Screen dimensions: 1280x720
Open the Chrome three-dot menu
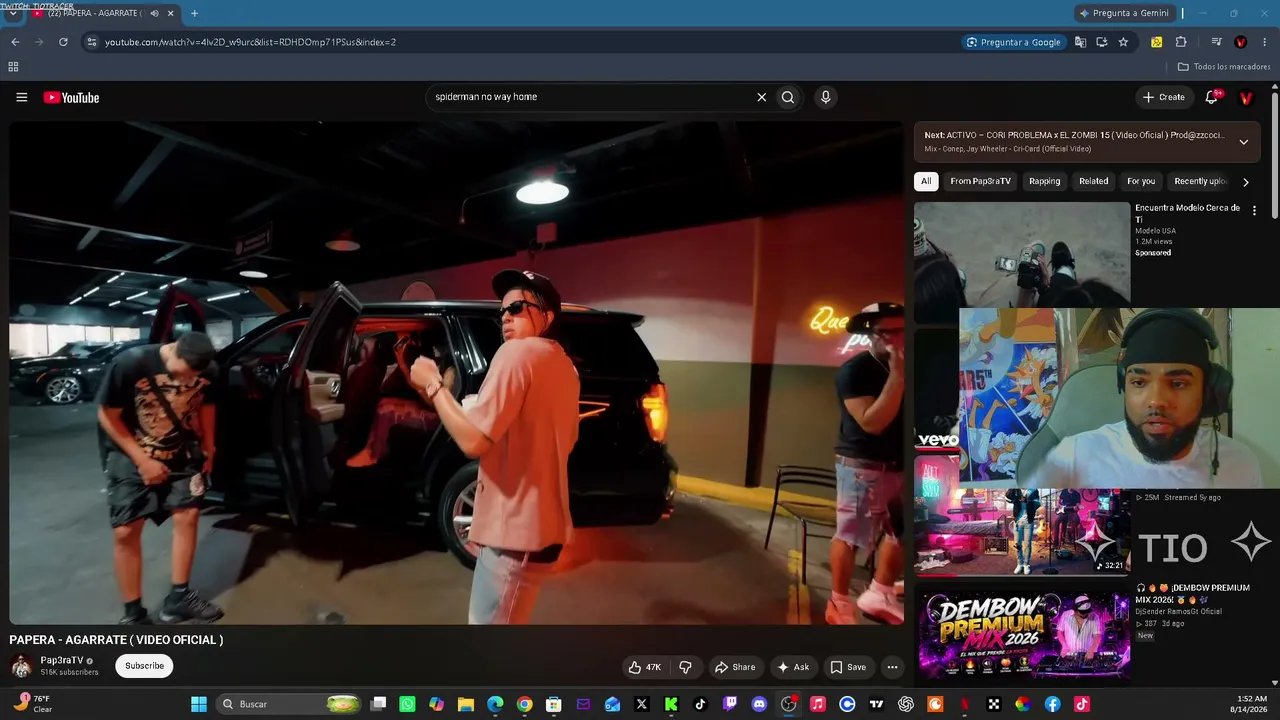point(1265,42)
